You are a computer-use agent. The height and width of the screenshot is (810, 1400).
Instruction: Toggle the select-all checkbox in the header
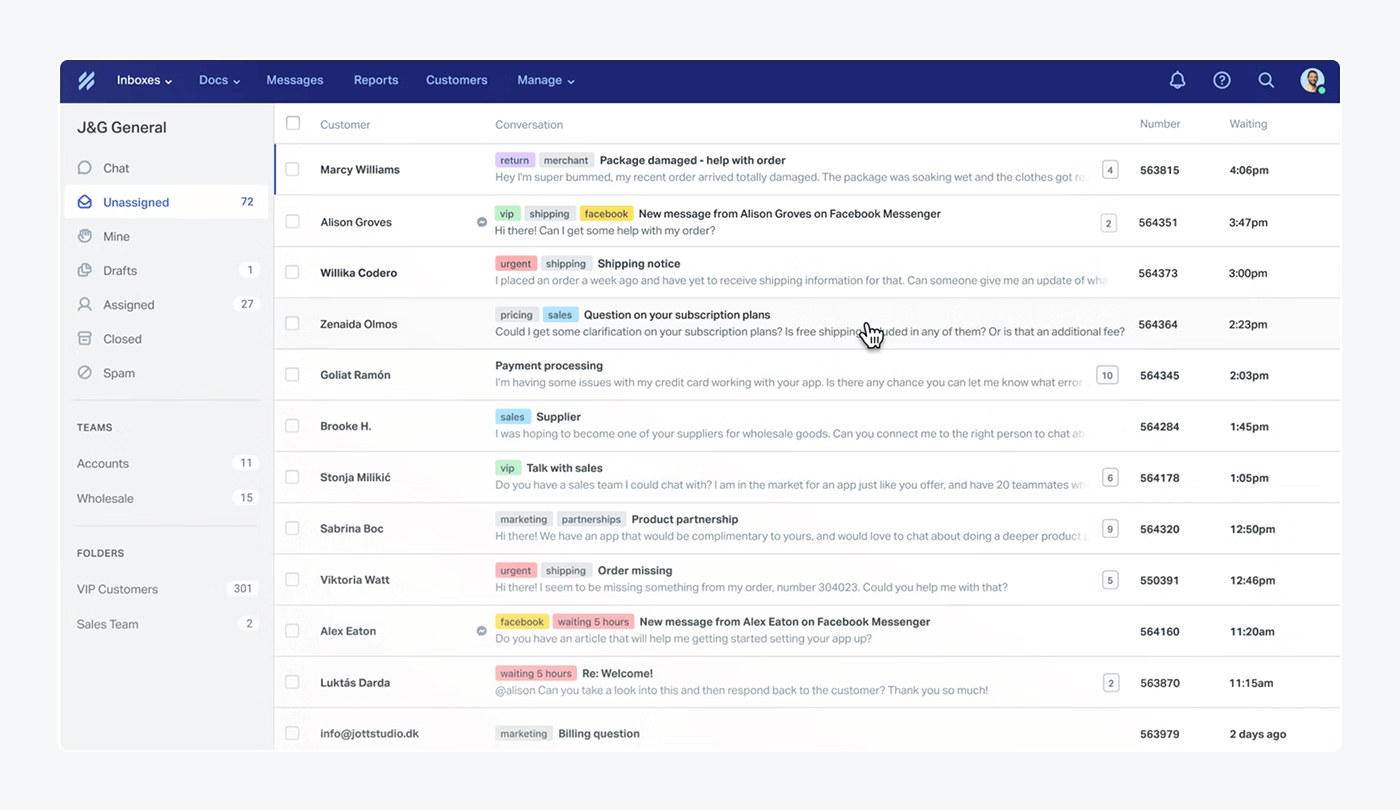tap(292, 122)
